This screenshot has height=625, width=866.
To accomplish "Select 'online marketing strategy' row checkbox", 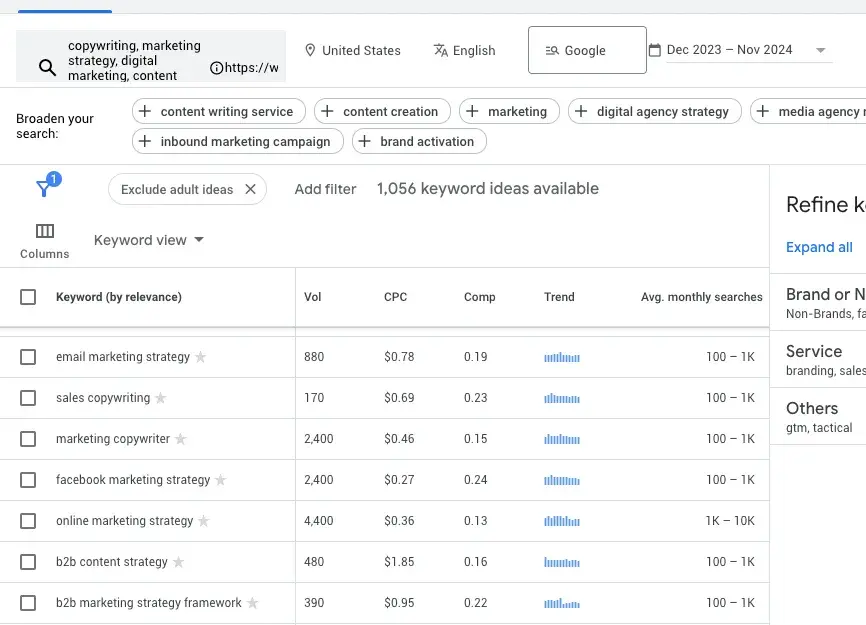I will click(28, 520).
